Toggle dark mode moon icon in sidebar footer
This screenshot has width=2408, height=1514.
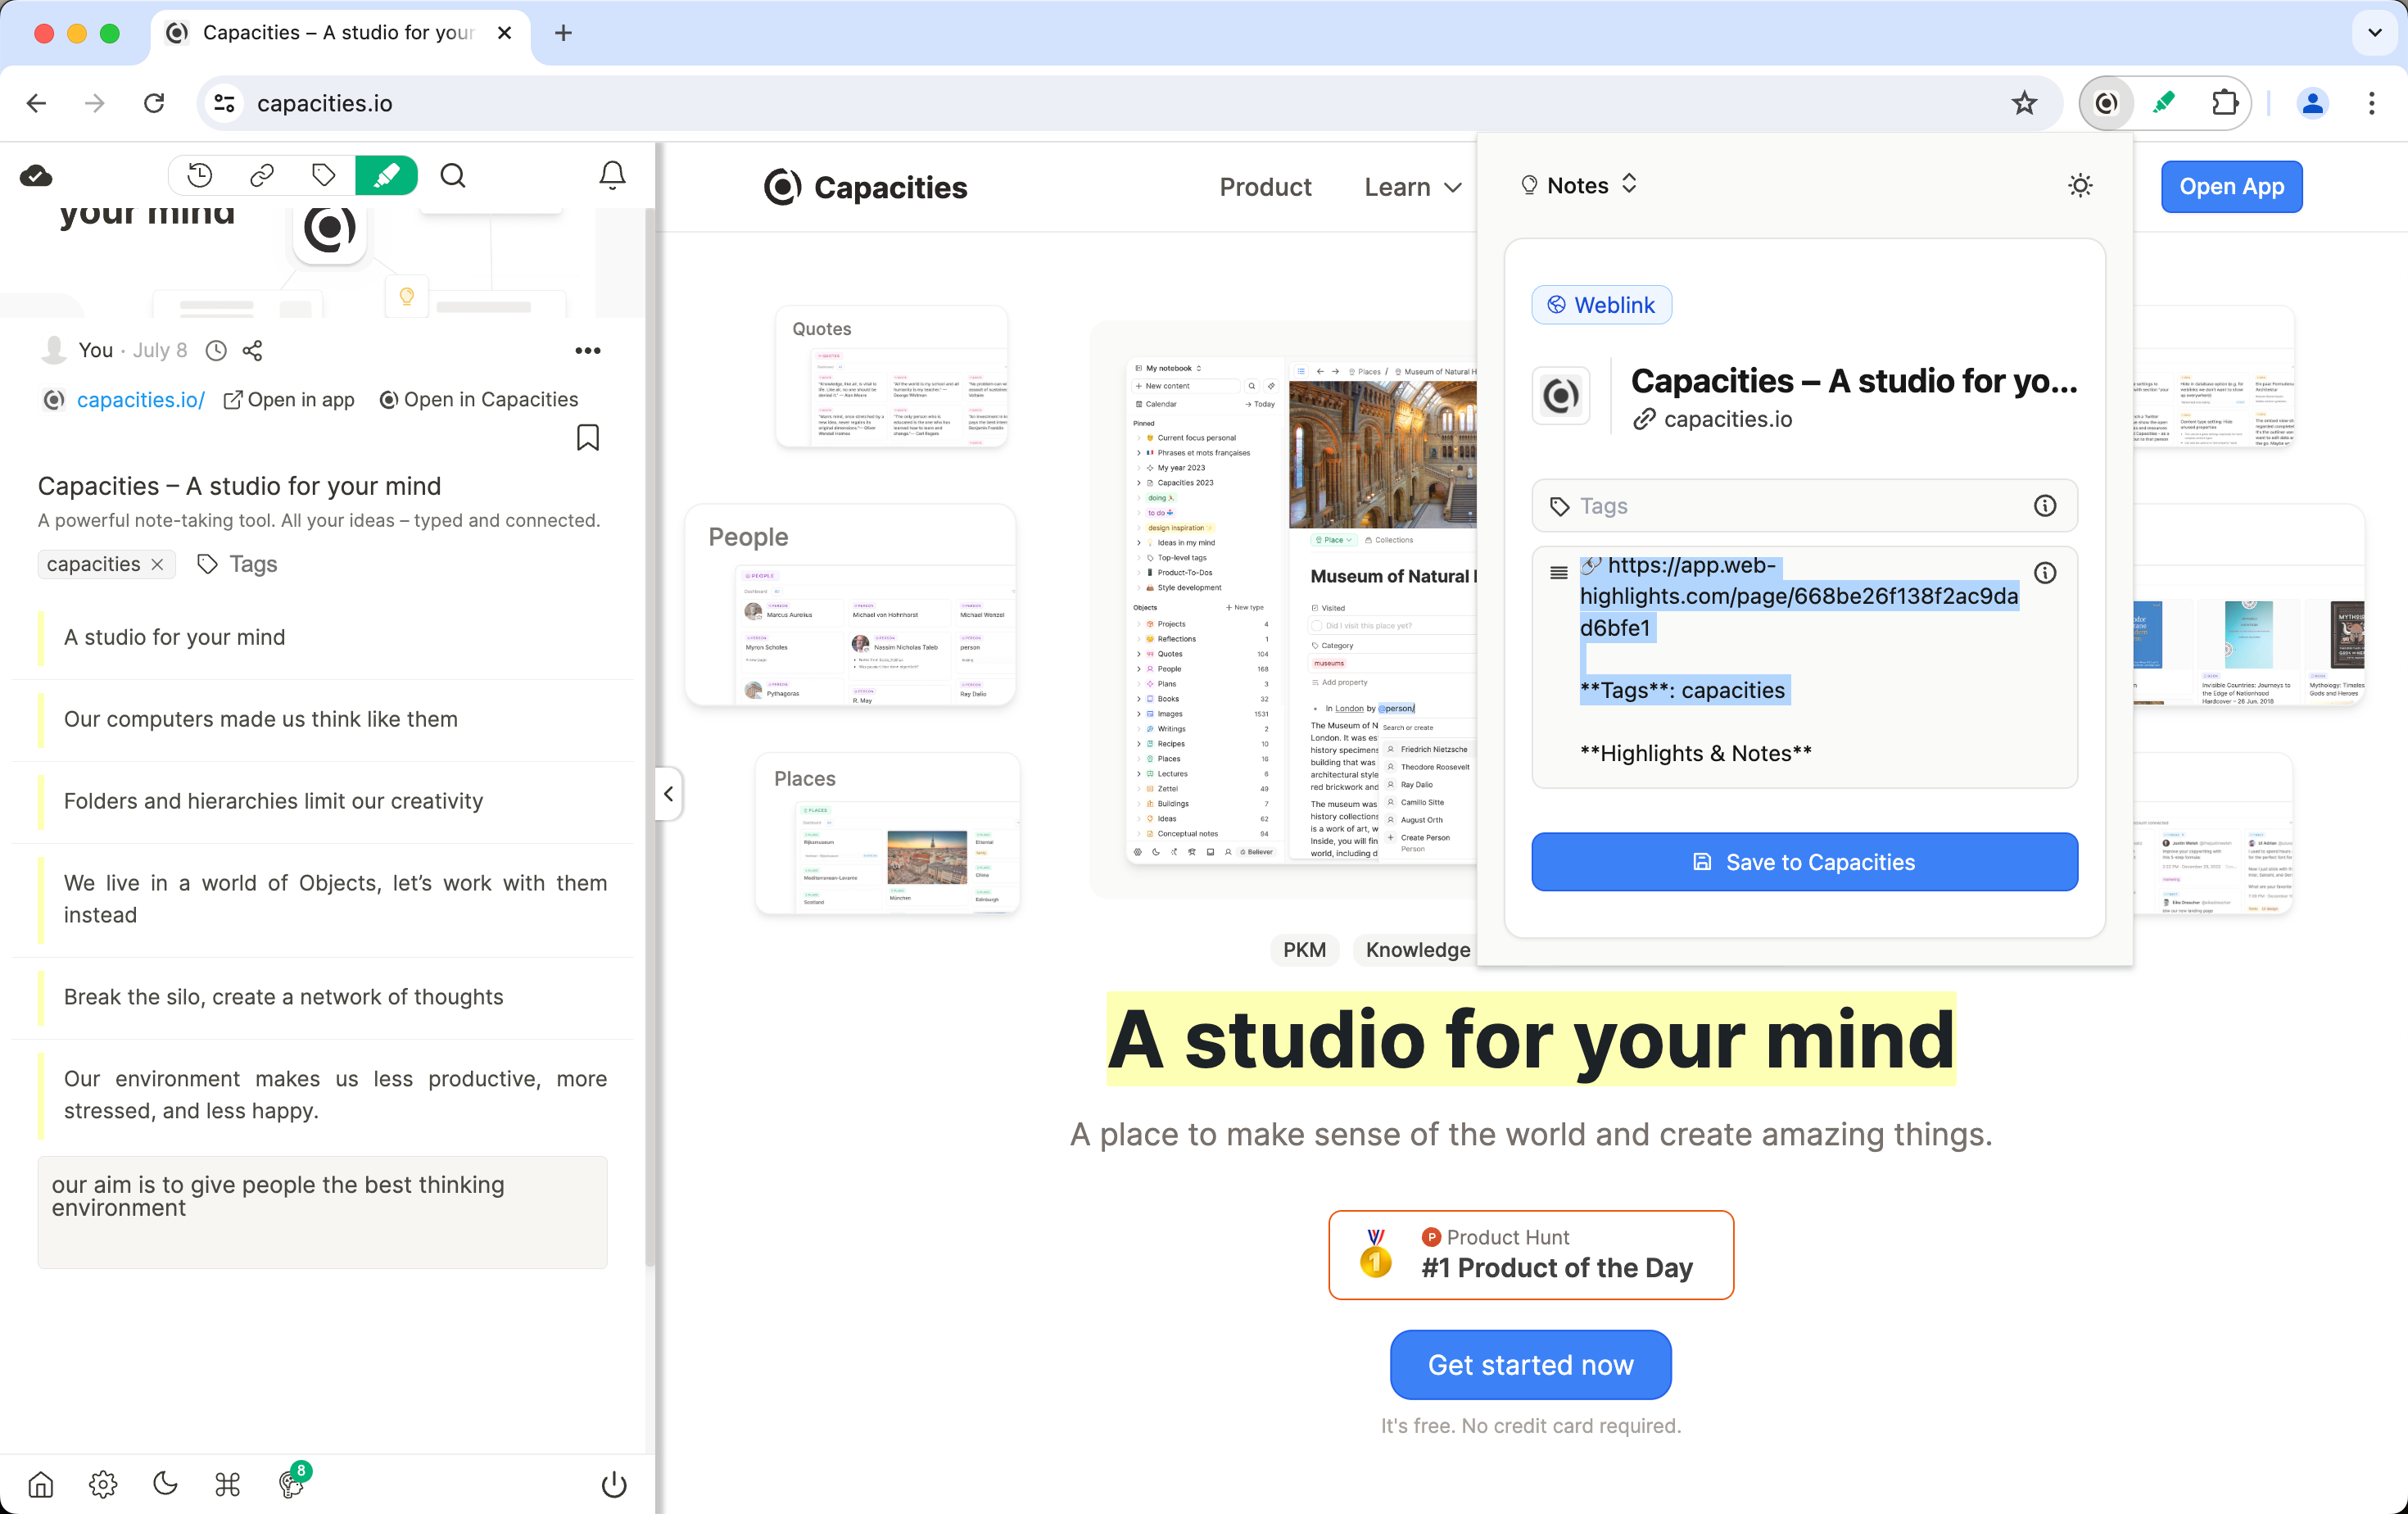coord(165,1484)
